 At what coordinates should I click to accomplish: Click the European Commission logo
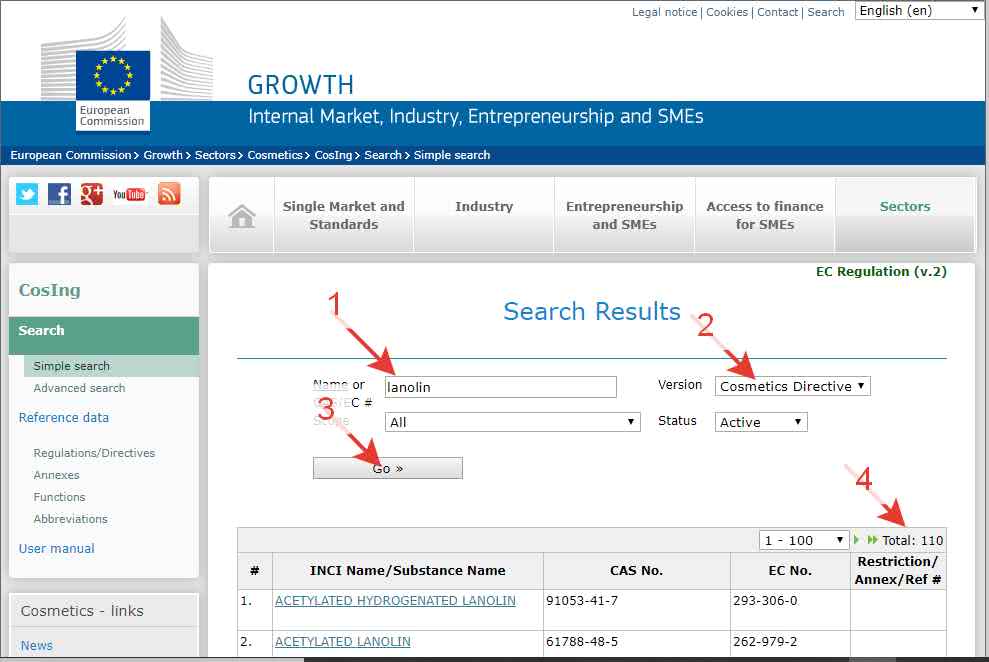(x=112, y=90)
